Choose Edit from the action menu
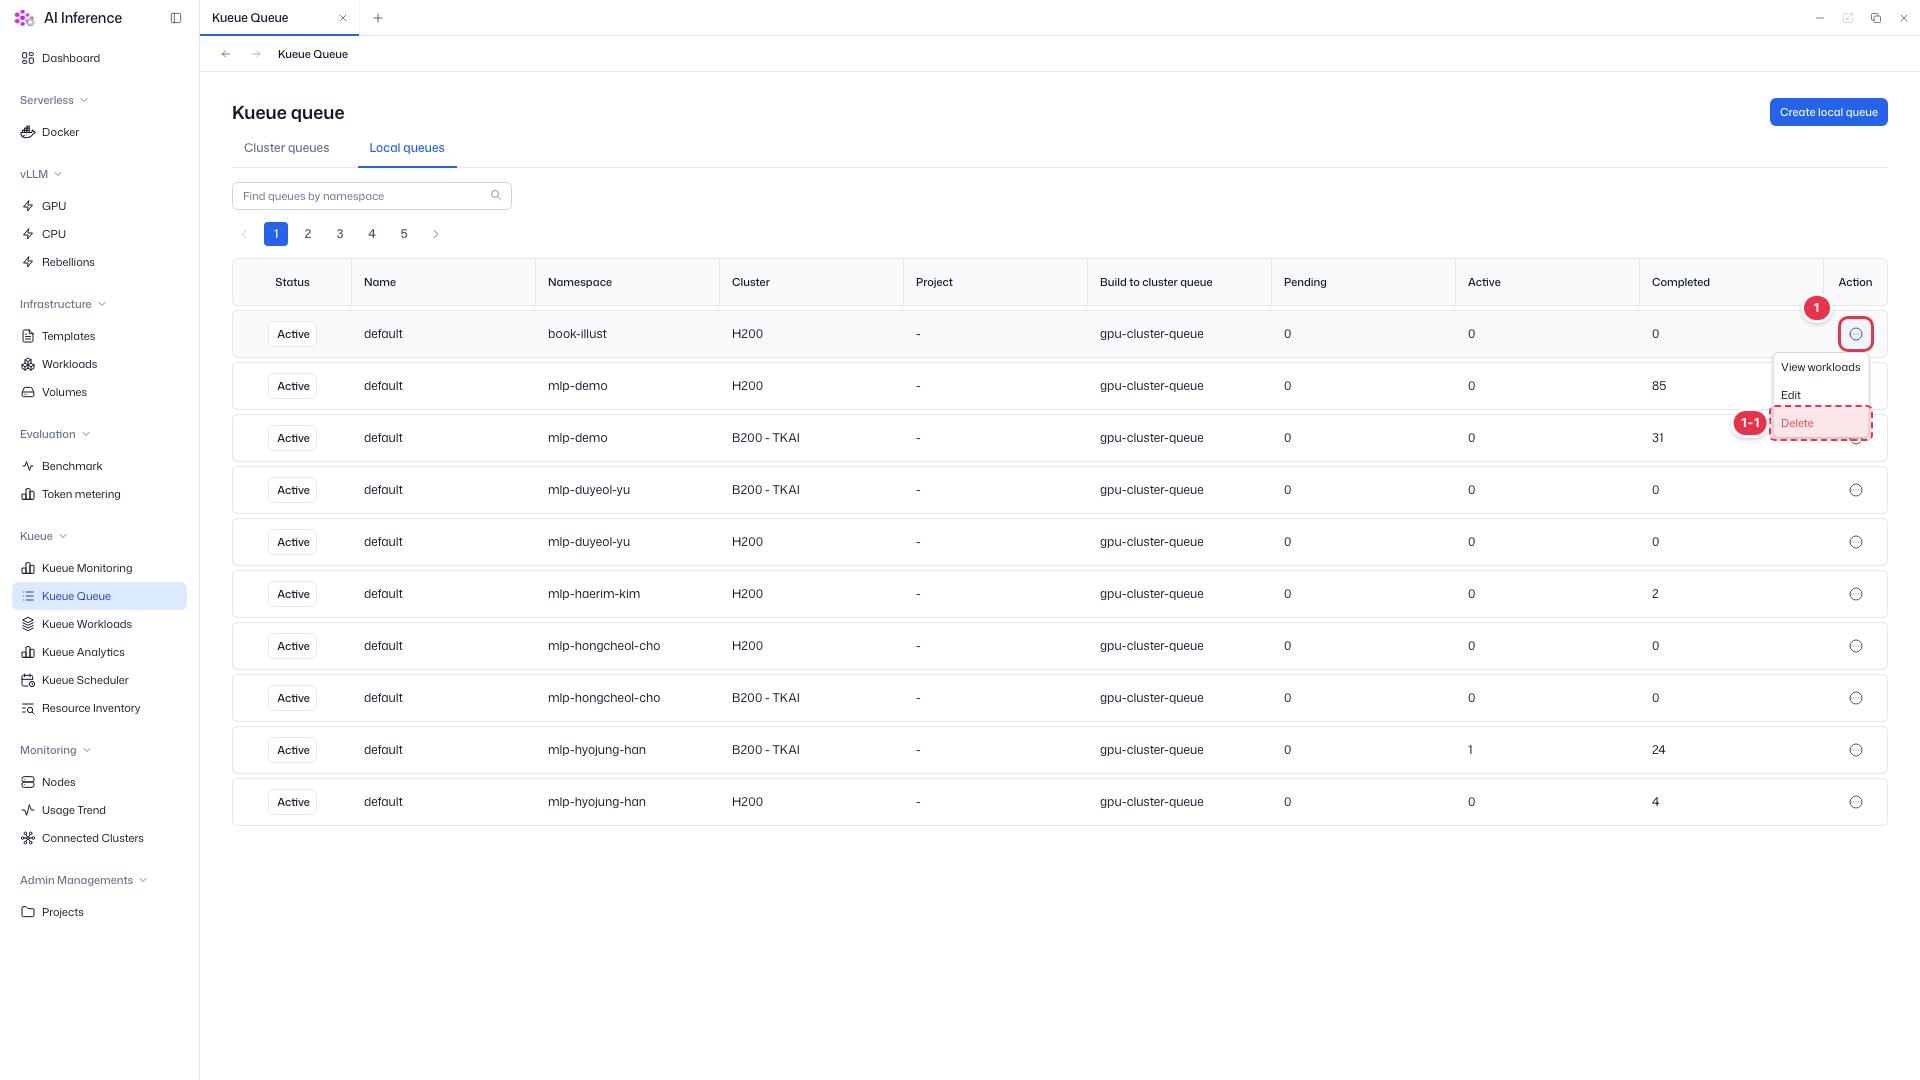 pyautogui.click(x=1820, y=395)
